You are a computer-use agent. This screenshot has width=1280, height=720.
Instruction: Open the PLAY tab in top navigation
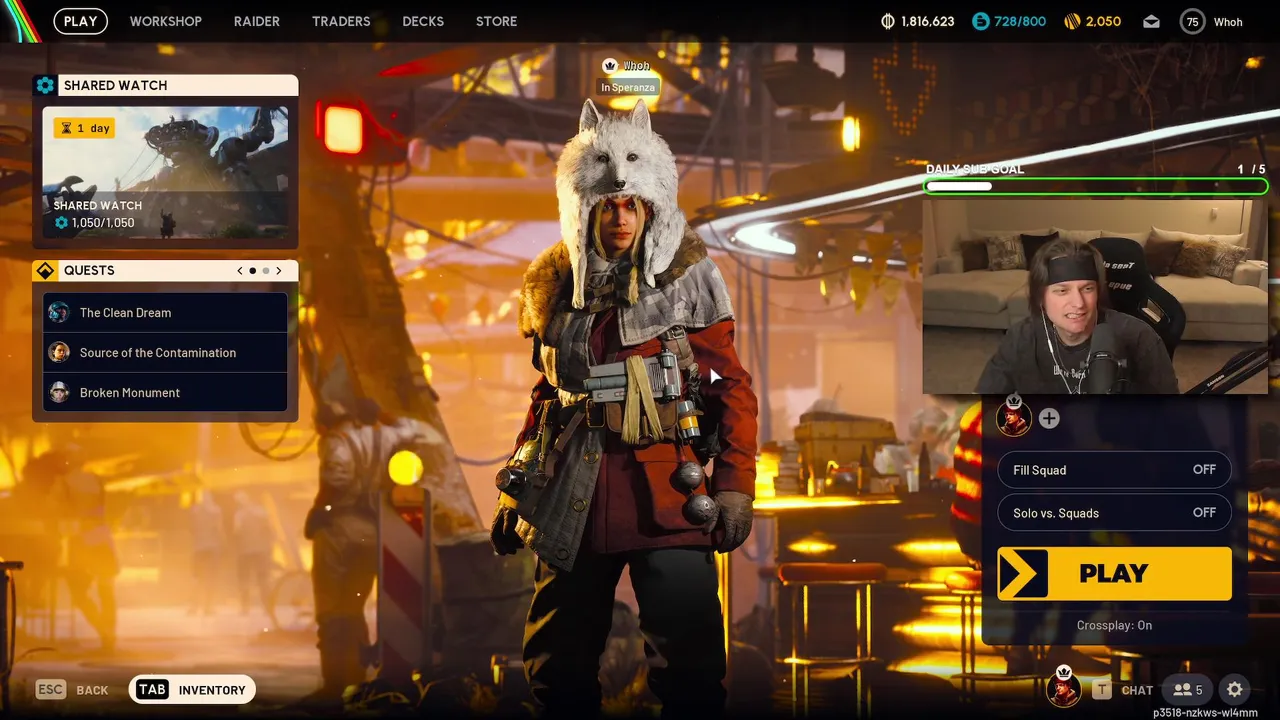(x=81, y=21)
